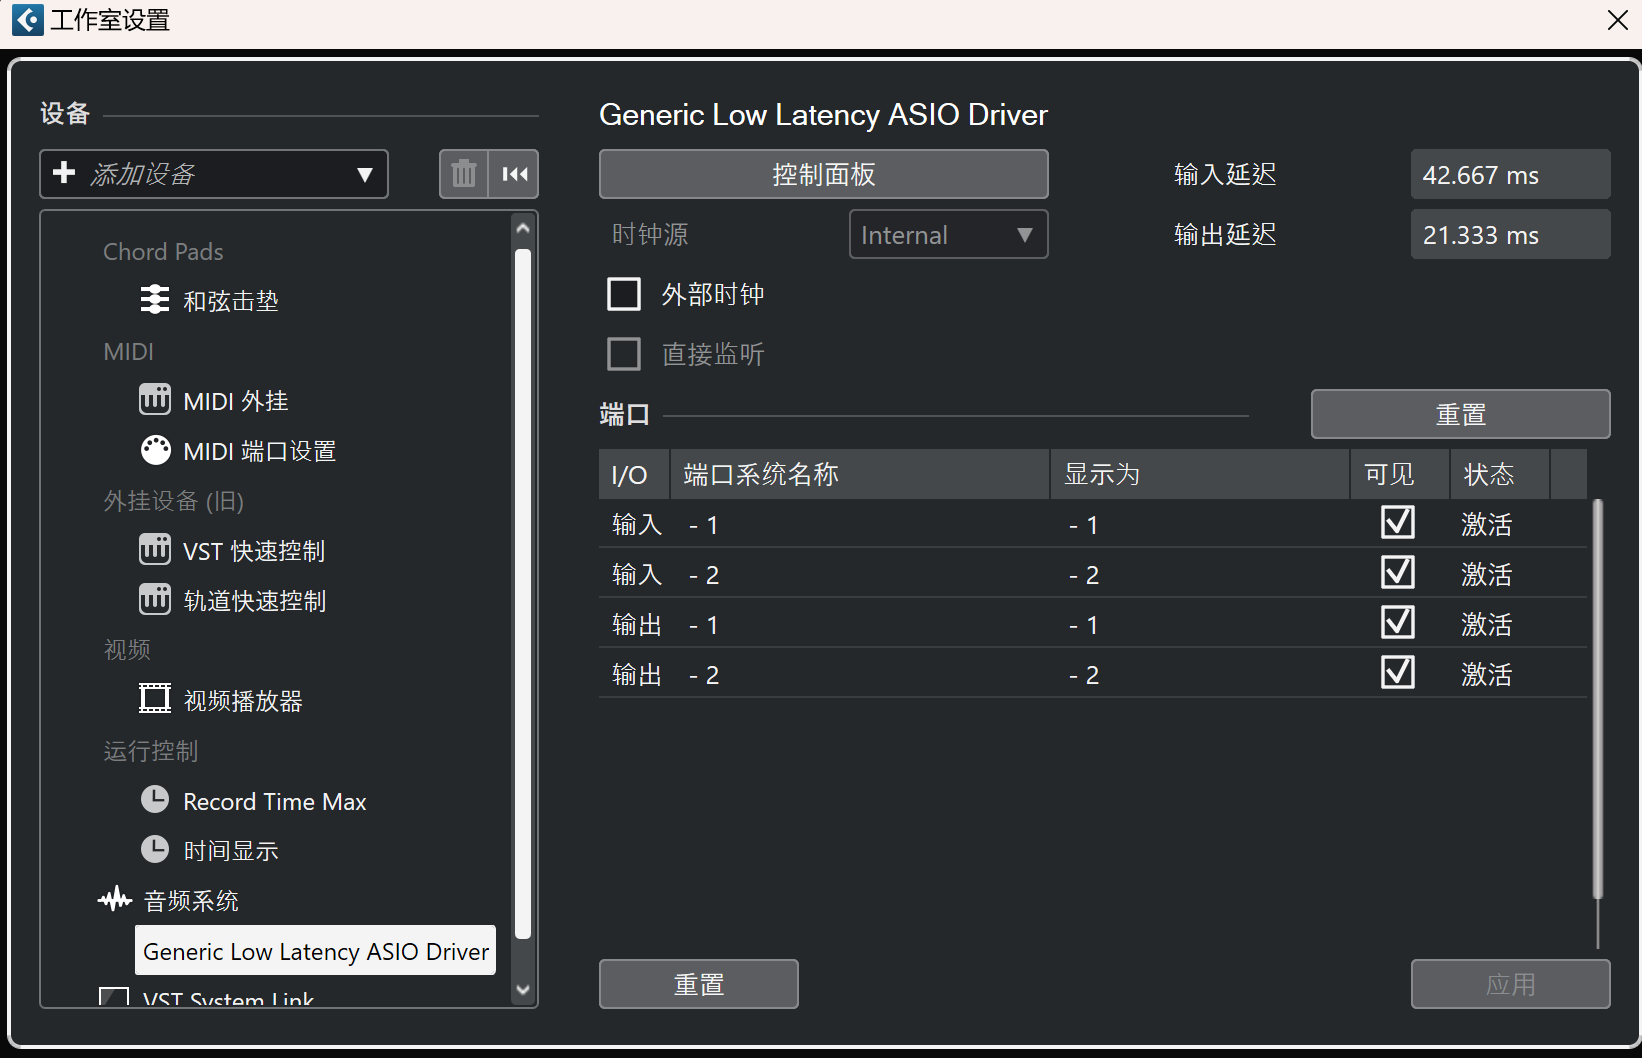Screen dimensions: 1642x1058
Task: Open the ASIO 控制面板
Action: coord(822,173)
